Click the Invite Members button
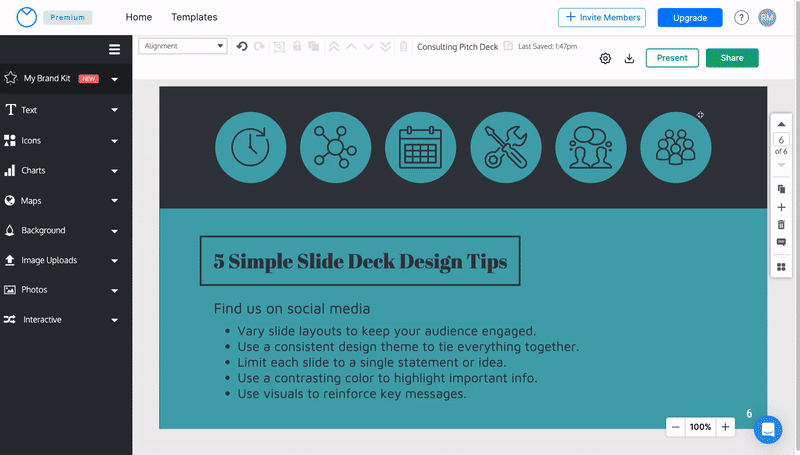This screenshot has height=455, width=800. pos(602,17)
